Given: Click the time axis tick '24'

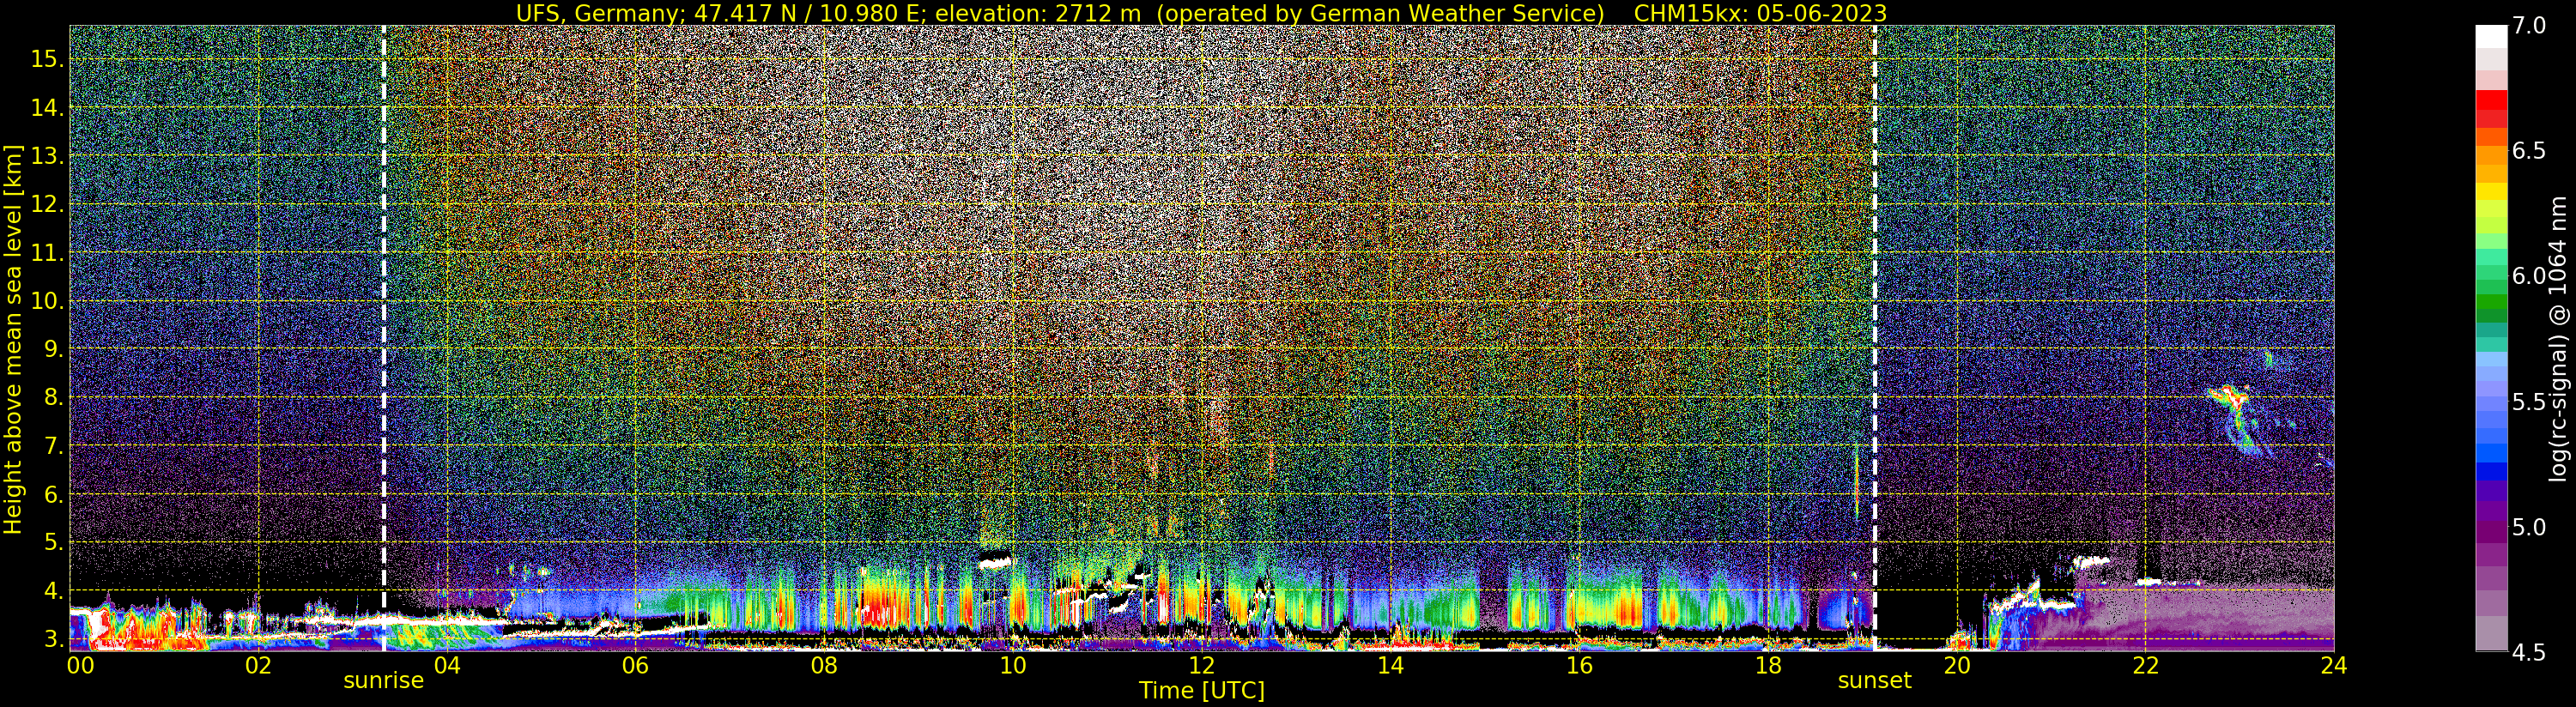Looking at the screenshot, I should [2334, 664].
